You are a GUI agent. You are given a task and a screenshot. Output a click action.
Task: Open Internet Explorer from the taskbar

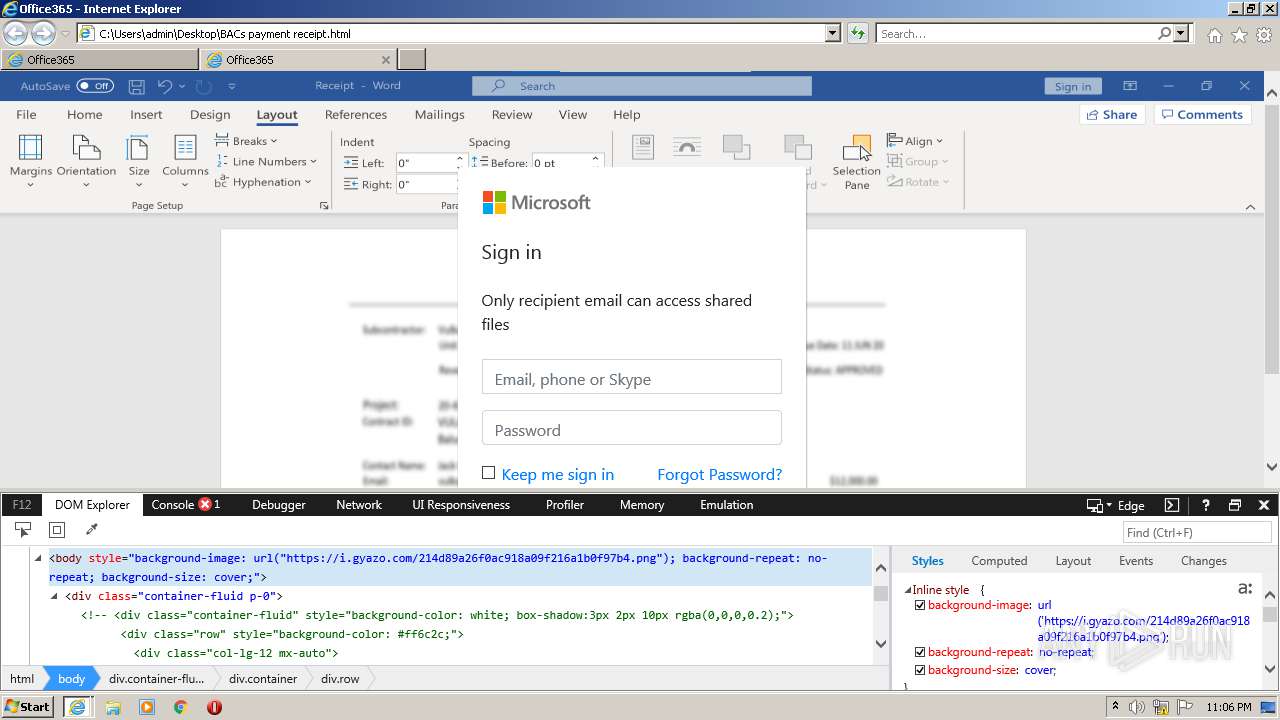coord(78,707)
